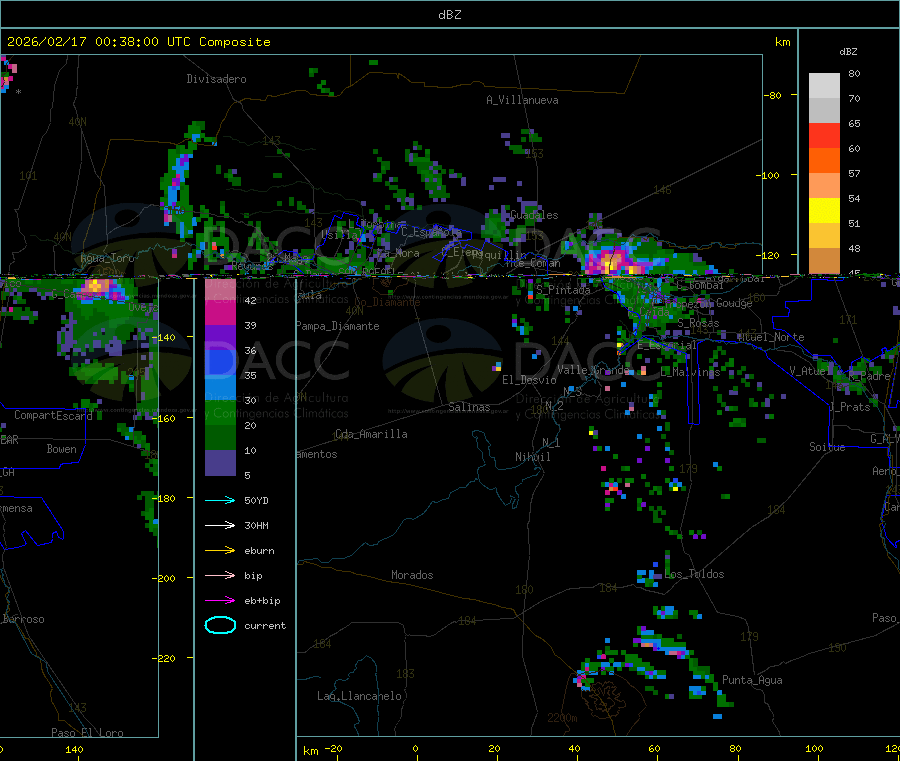Click the 'Los_Toldos' map label

695,574
